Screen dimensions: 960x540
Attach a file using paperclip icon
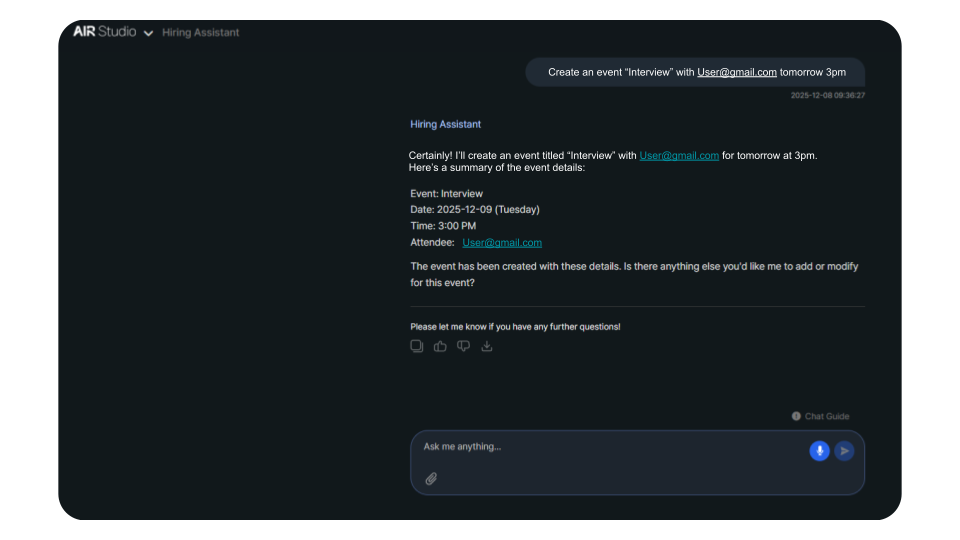coord(431,479)
